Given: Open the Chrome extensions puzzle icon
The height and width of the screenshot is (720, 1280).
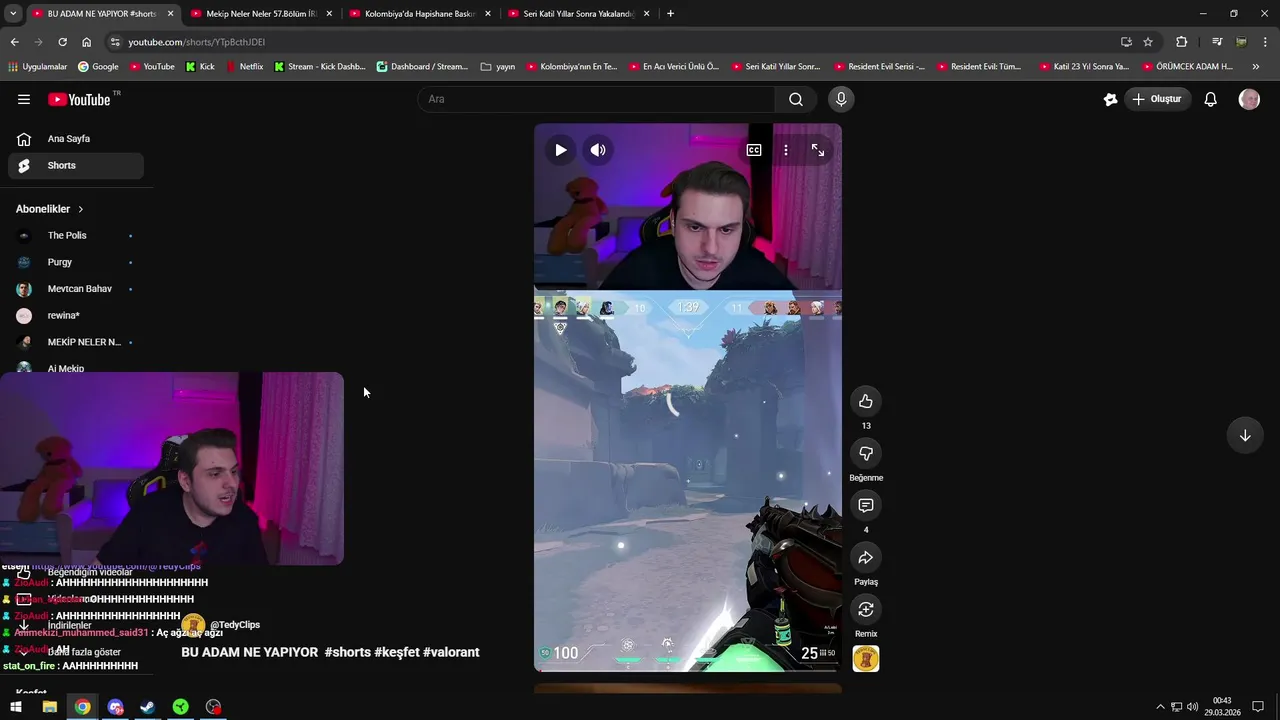Looking at the screenshot, I should (1182, 42).
